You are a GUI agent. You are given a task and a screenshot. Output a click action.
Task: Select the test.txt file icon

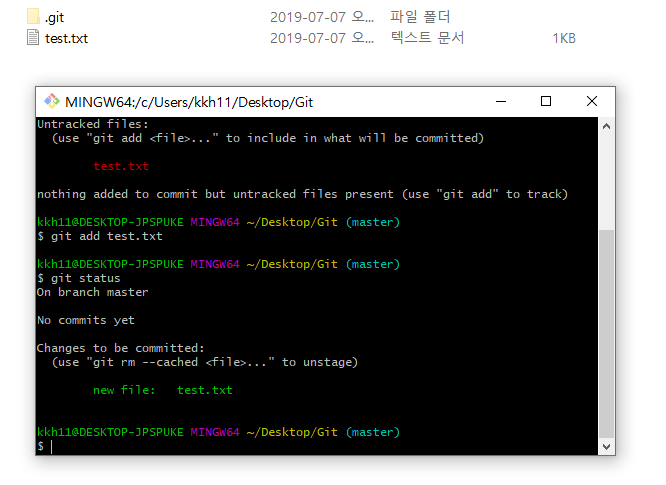point(33,37)
